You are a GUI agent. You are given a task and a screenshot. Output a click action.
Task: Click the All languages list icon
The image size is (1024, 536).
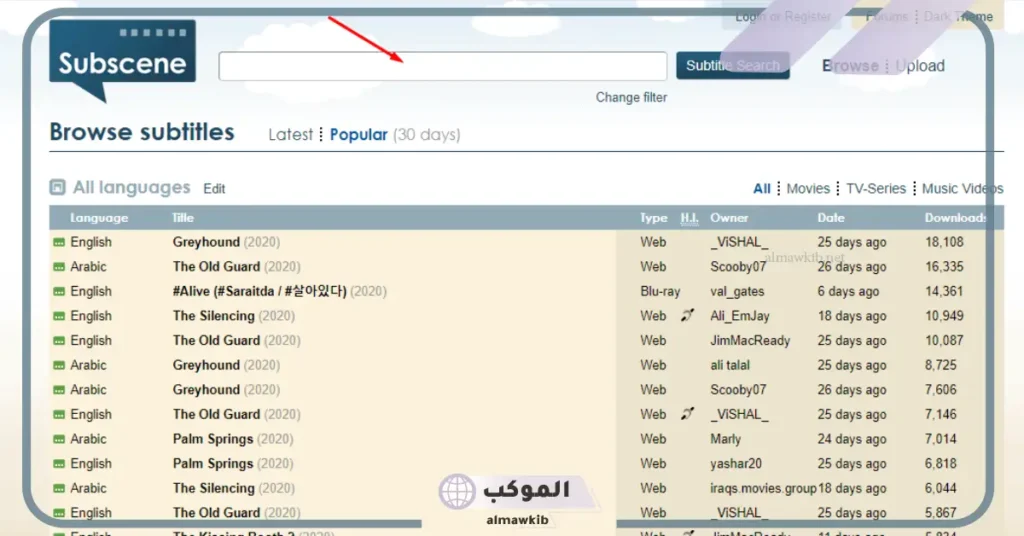[x=58, y=187]
